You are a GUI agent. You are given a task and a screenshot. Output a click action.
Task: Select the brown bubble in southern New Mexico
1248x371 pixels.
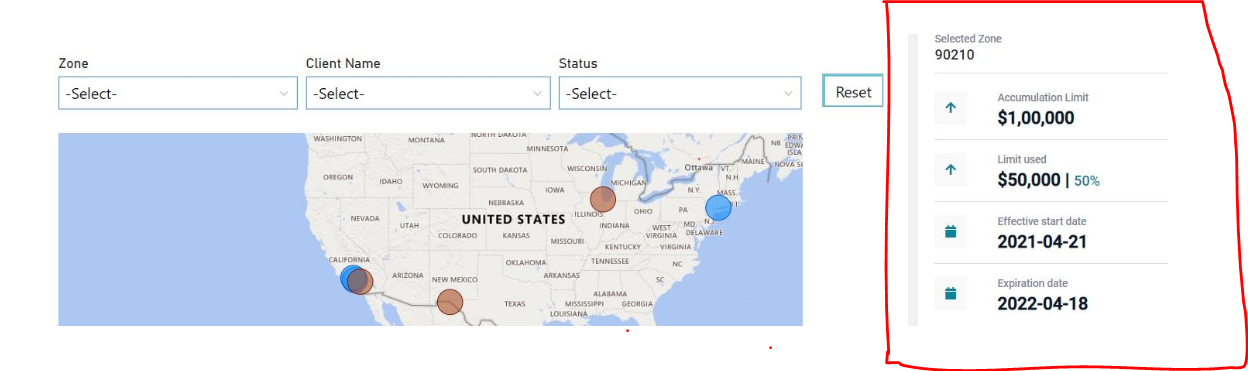(x=450, y=302)
